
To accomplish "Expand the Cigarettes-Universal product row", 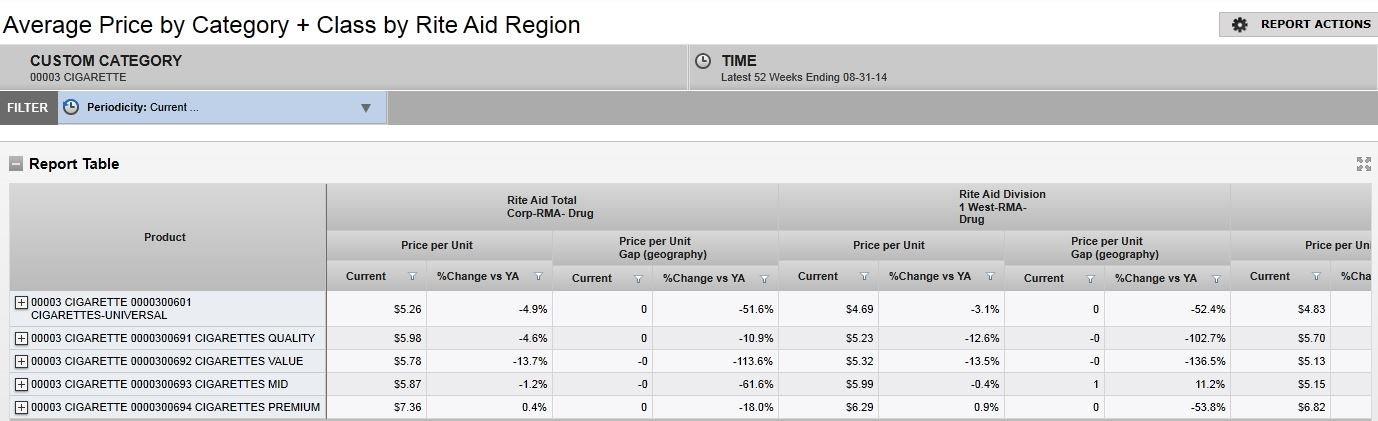I will click(21, 302).
